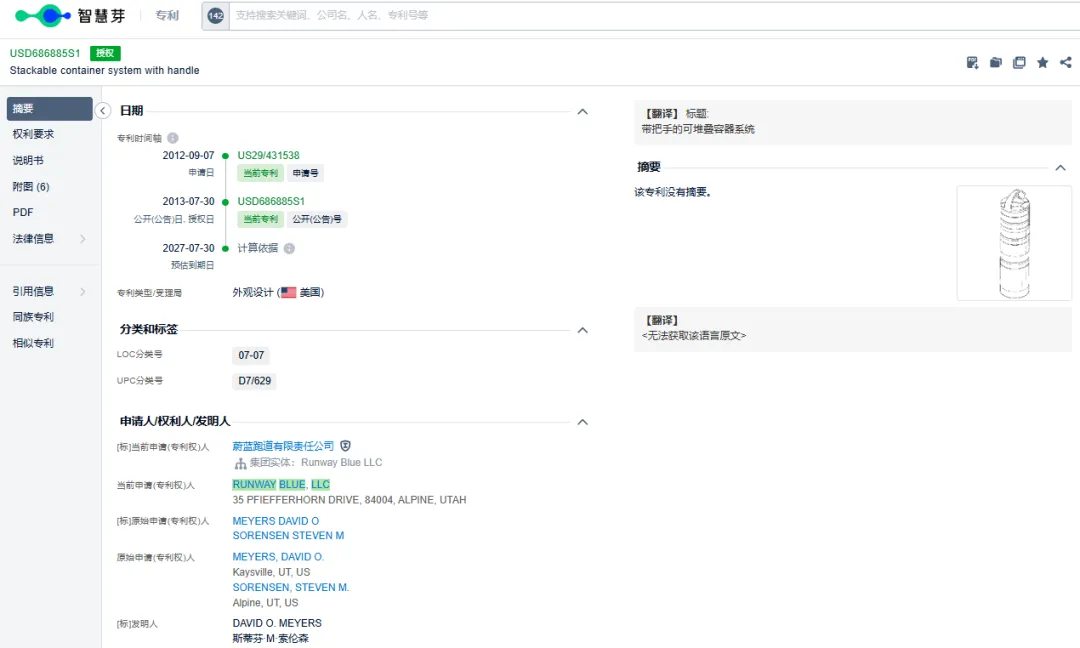Collapse the left sidebar with the arrow
1080x648 pixels.
click(x=103, y=110)
